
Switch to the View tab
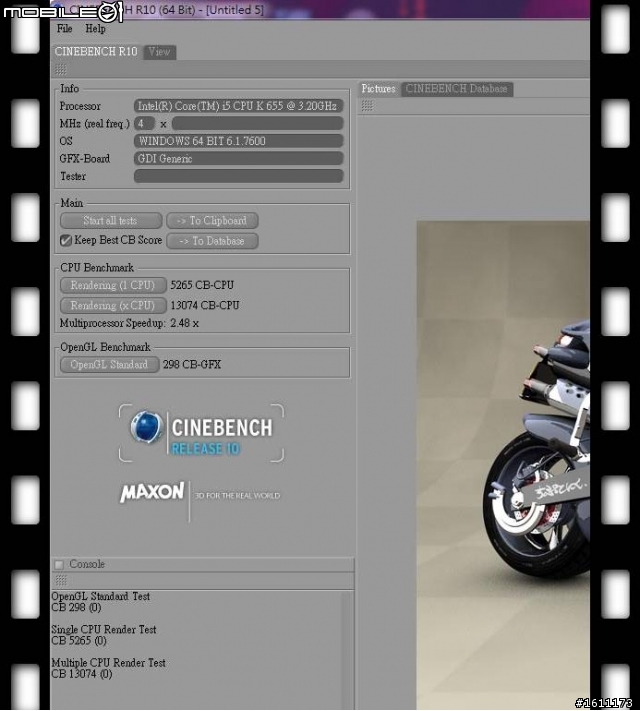point(159,52)
